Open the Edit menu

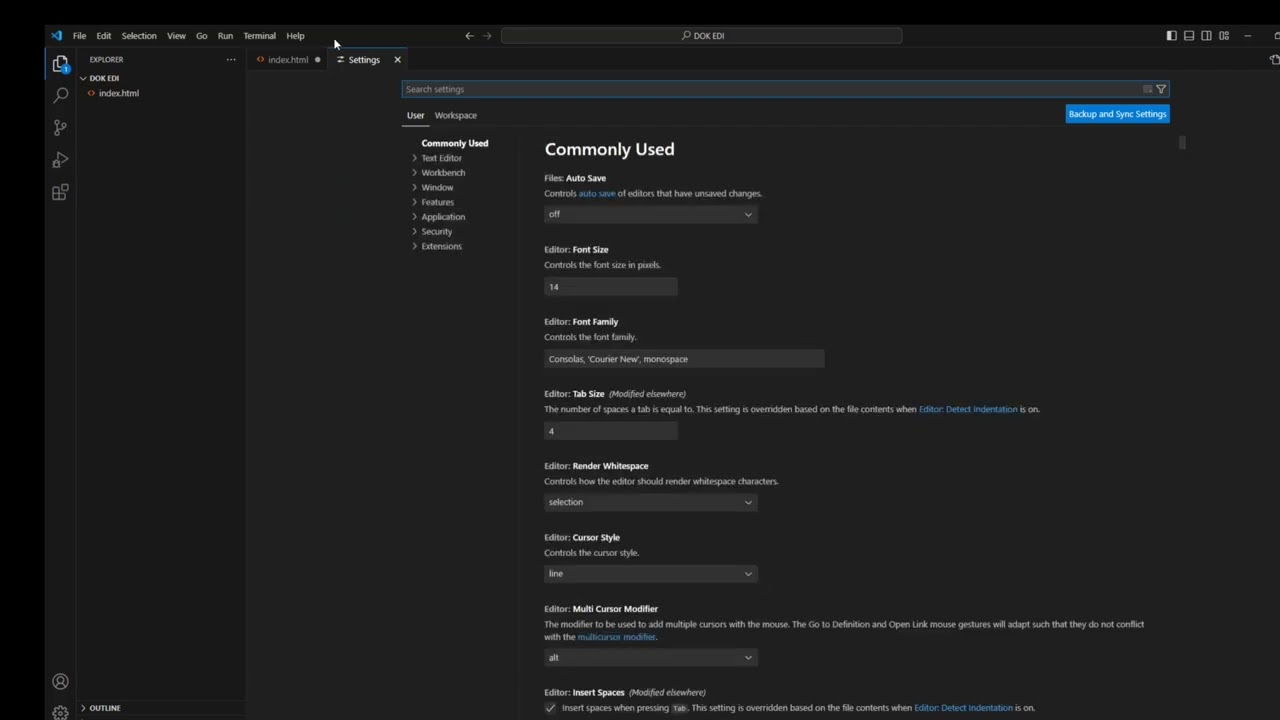pos(104,36)
